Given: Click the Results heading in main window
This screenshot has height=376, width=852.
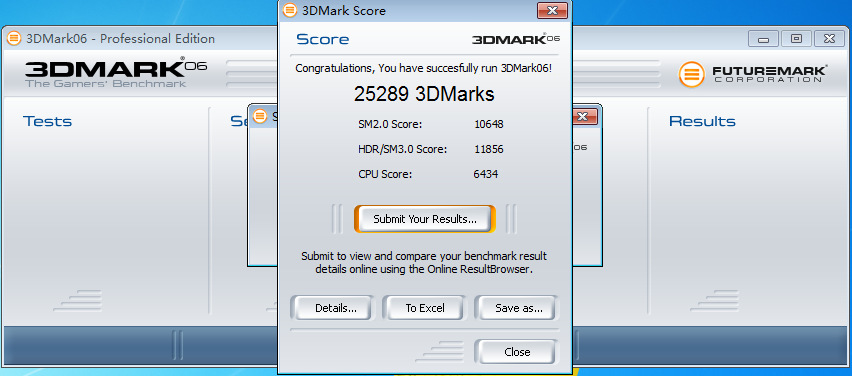Looking at the screenshot, I should coord(702,121).
